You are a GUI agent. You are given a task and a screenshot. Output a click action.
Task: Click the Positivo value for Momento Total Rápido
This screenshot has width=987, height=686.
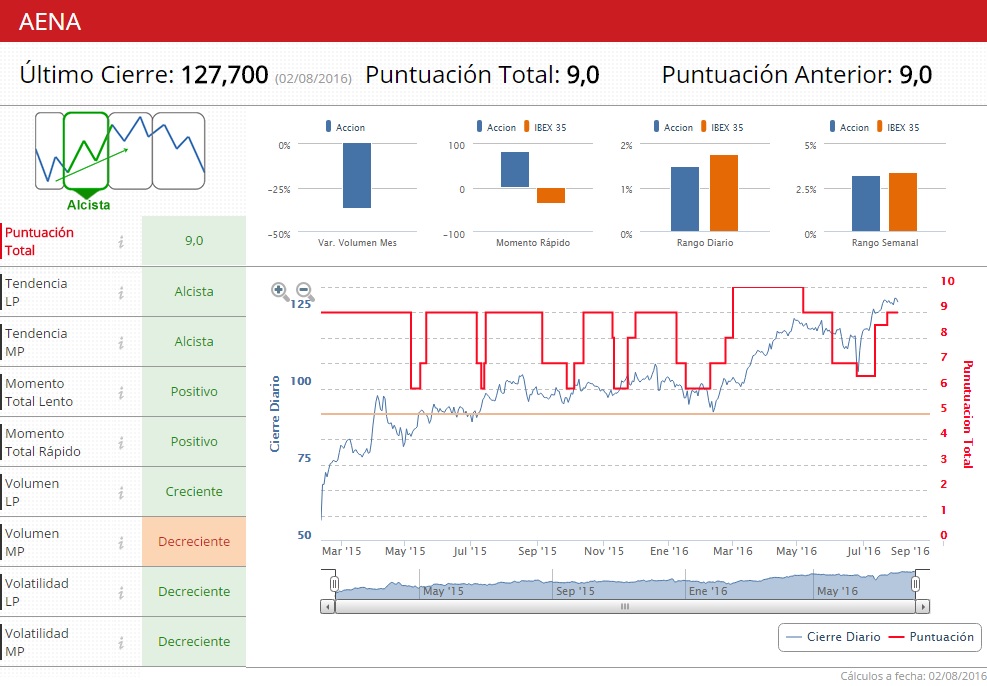(194, 441)
